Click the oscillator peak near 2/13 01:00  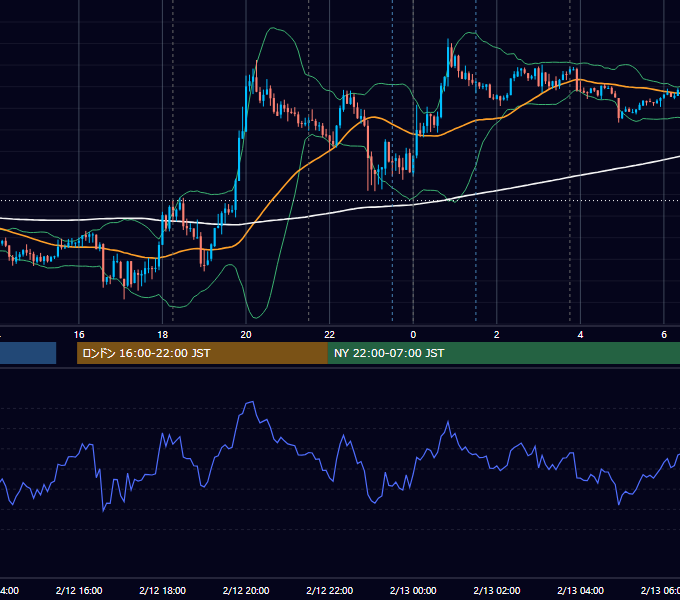pyautogui.click(x=448, y=422)
